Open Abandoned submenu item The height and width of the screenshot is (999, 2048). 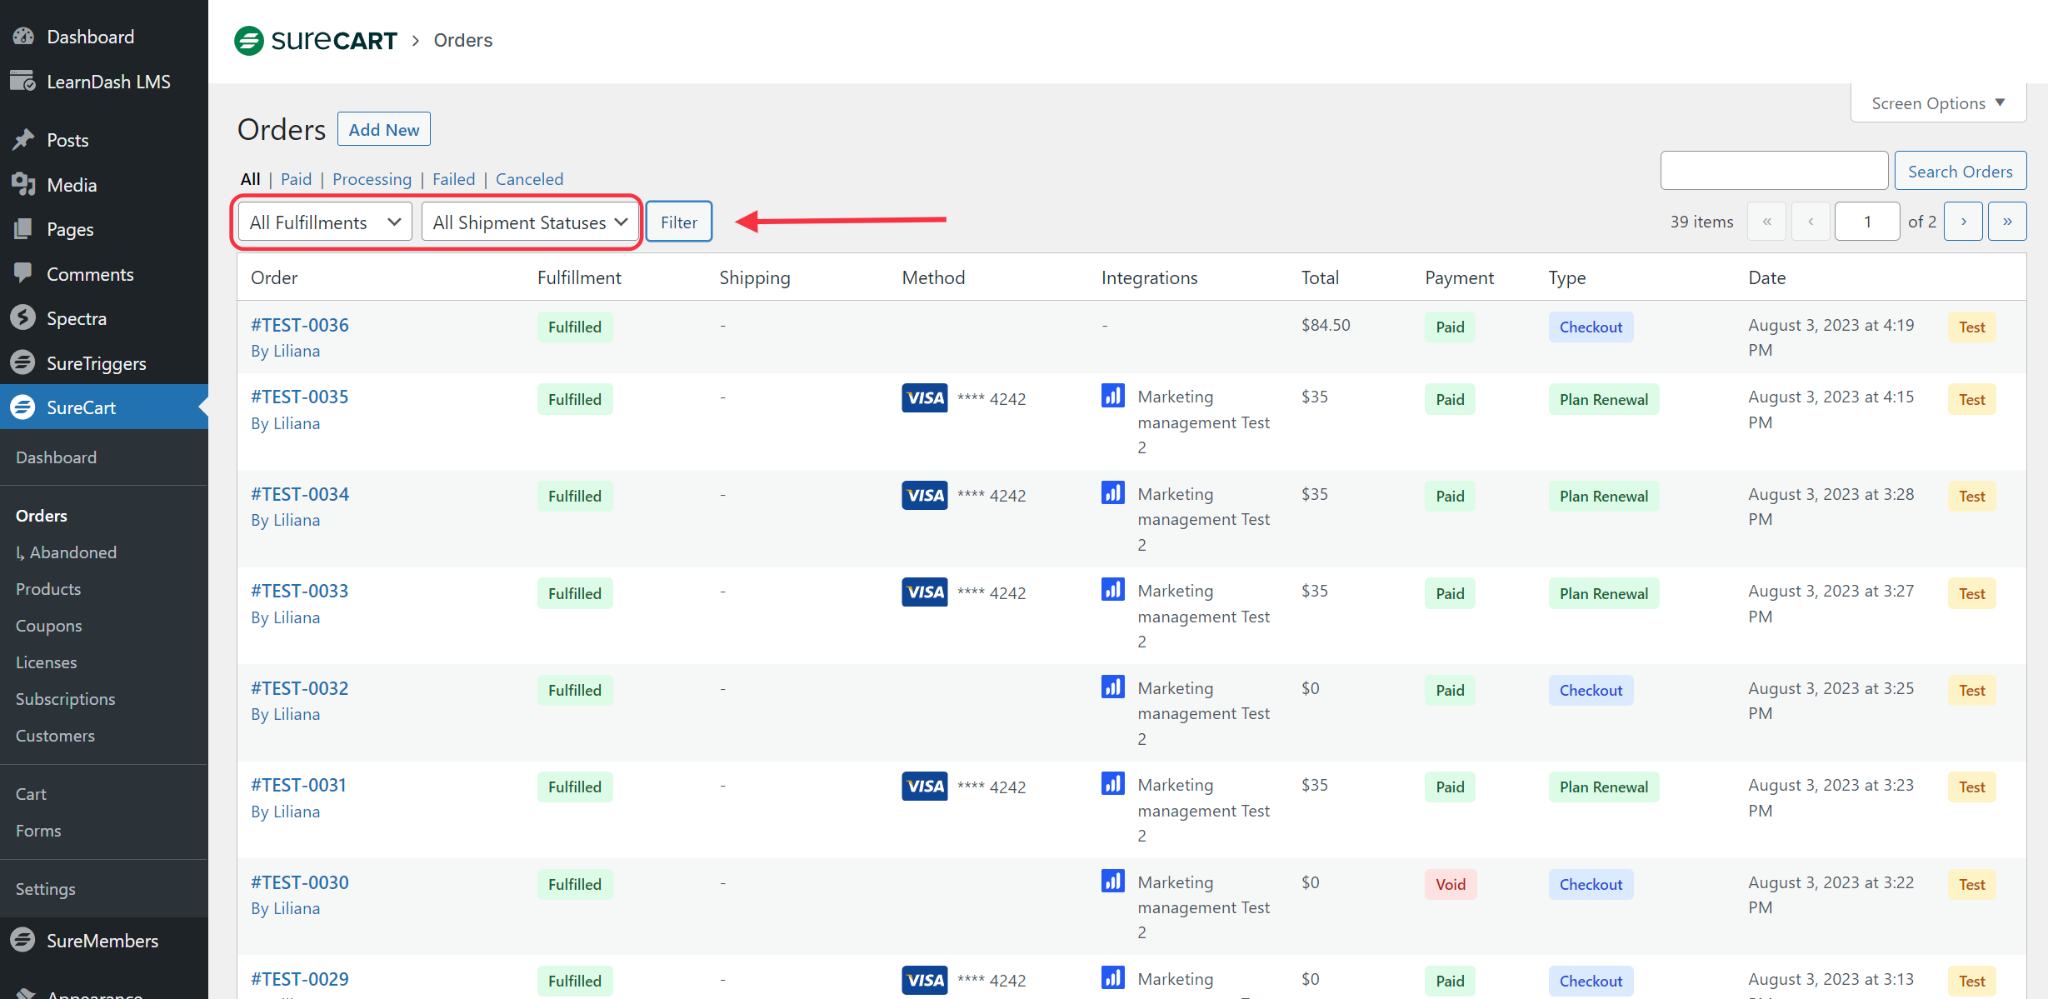(x=66, y=552)
